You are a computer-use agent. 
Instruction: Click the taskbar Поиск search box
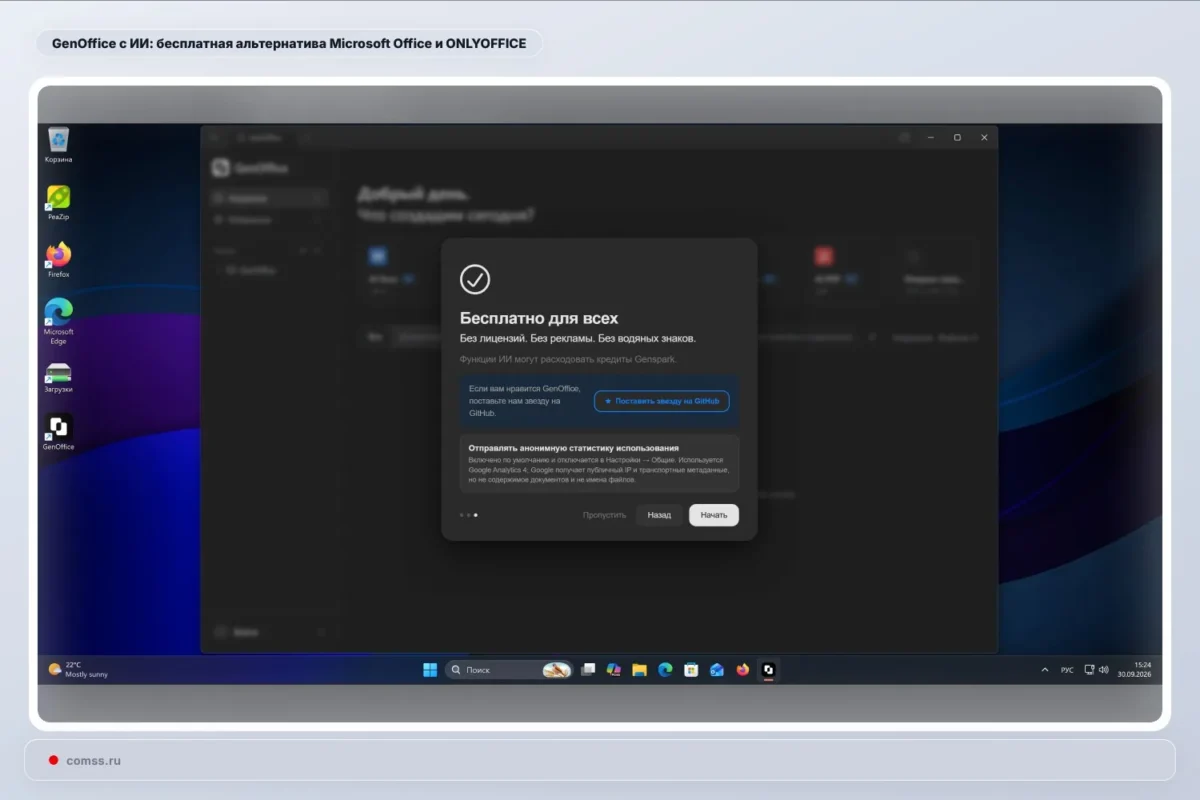508,670
